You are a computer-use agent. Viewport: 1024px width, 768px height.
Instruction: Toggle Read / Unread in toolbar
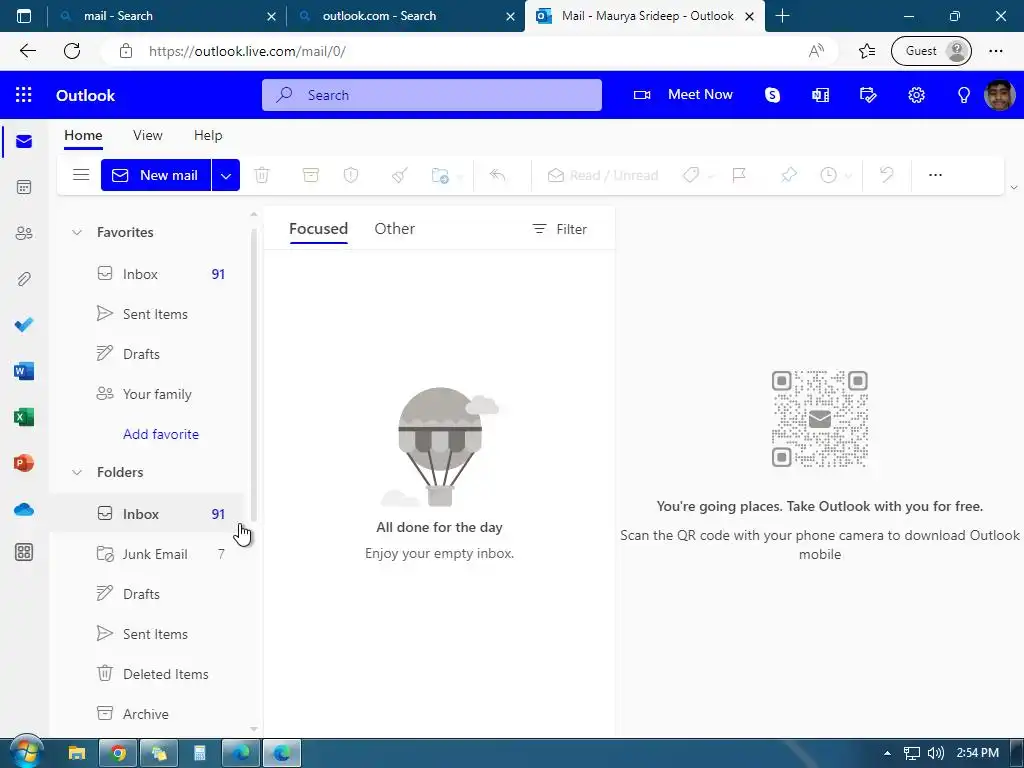(603, 175)
